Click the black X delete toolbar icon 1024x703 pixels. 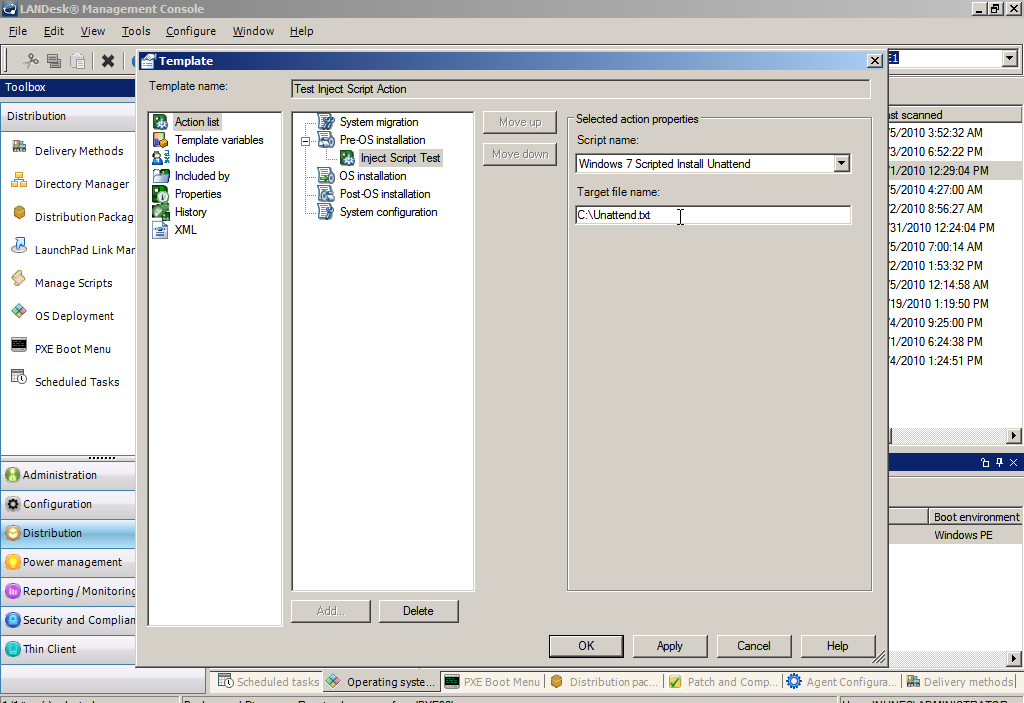click(107, 60)
